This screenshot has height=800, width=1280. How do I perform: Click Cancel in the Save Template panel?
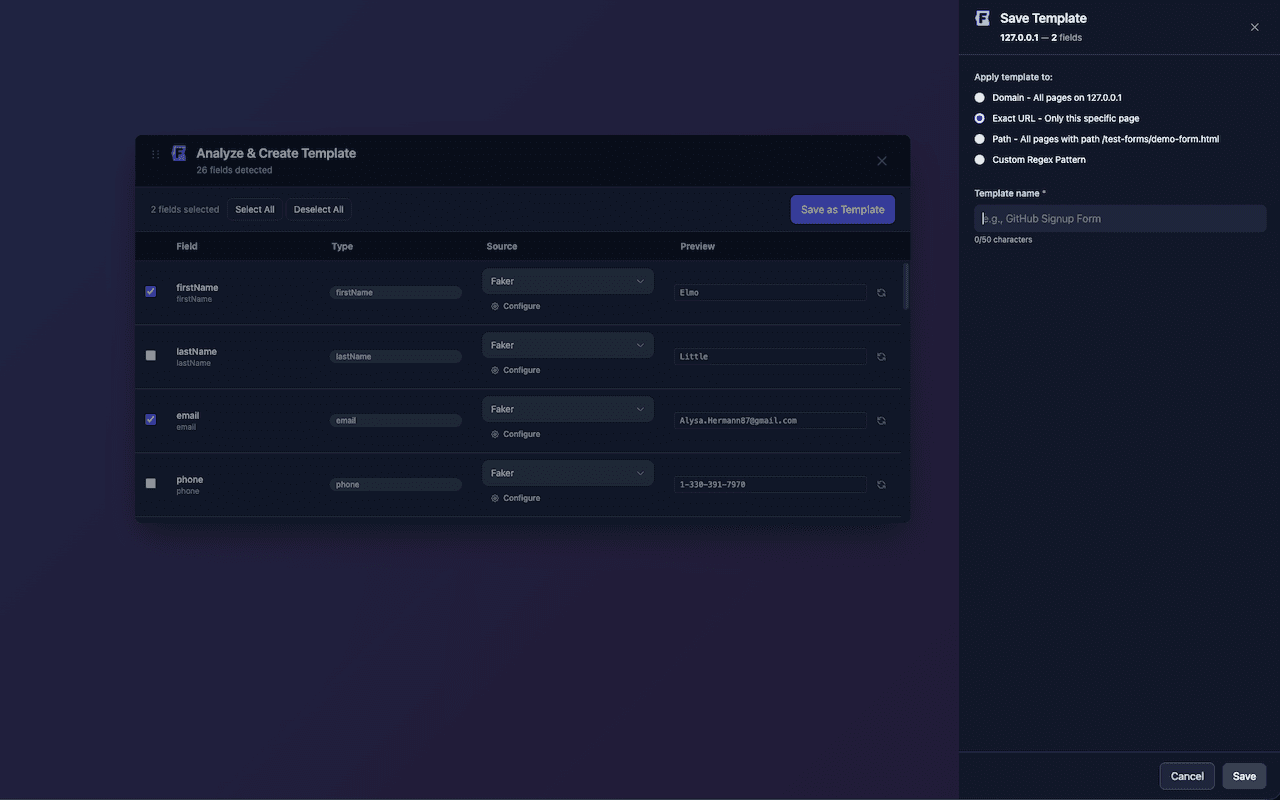(1186, 776)
